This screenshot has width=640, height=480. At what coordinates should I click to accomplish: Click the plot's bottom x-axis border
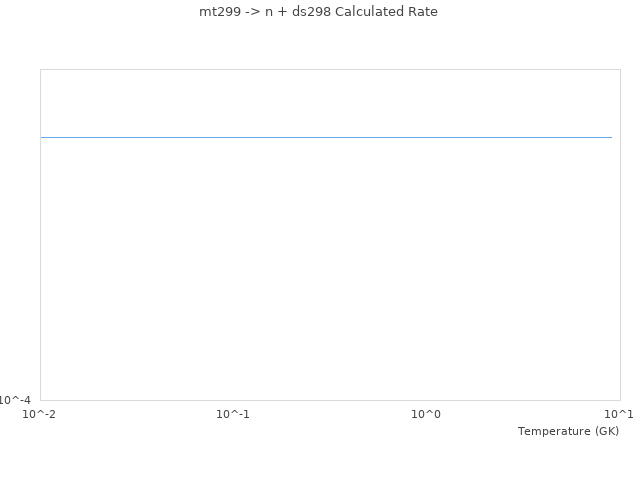click(x=326, y=400)
